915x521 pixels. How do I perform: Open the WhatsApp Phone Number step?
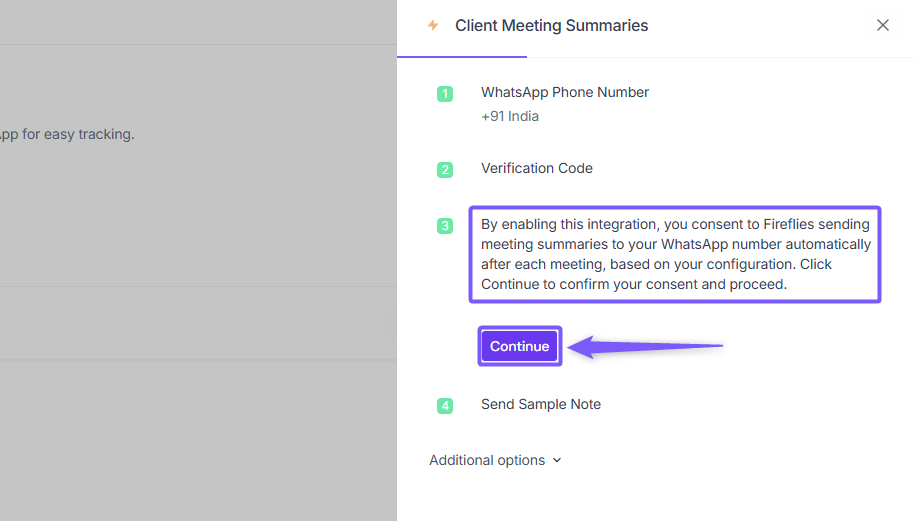coord(564,92)
